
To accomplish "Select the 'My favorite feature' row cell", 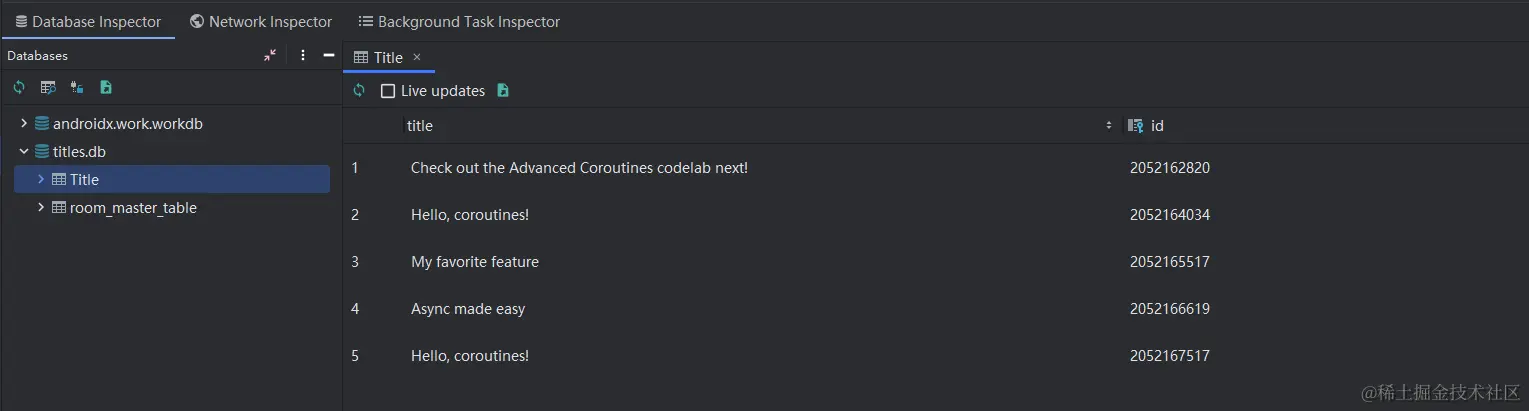I will click(475, 262).
